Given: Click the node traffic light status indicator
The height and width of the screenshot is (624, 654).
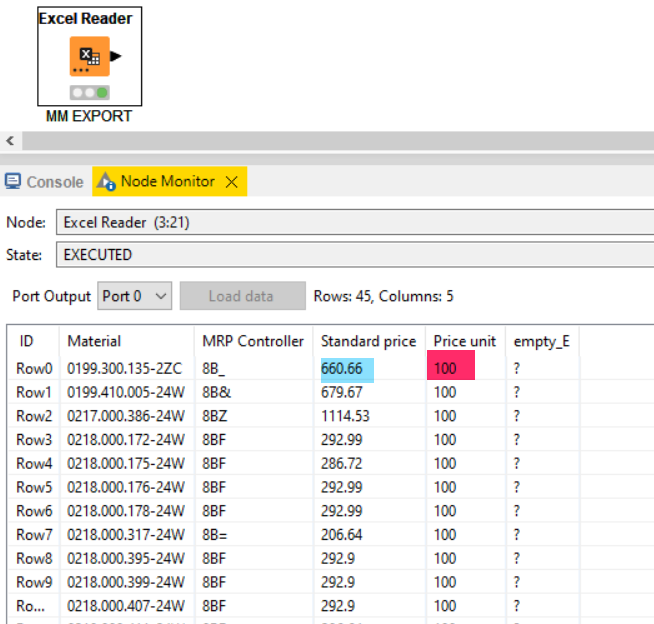Looking at the screenshot, I should click(89, 92).
